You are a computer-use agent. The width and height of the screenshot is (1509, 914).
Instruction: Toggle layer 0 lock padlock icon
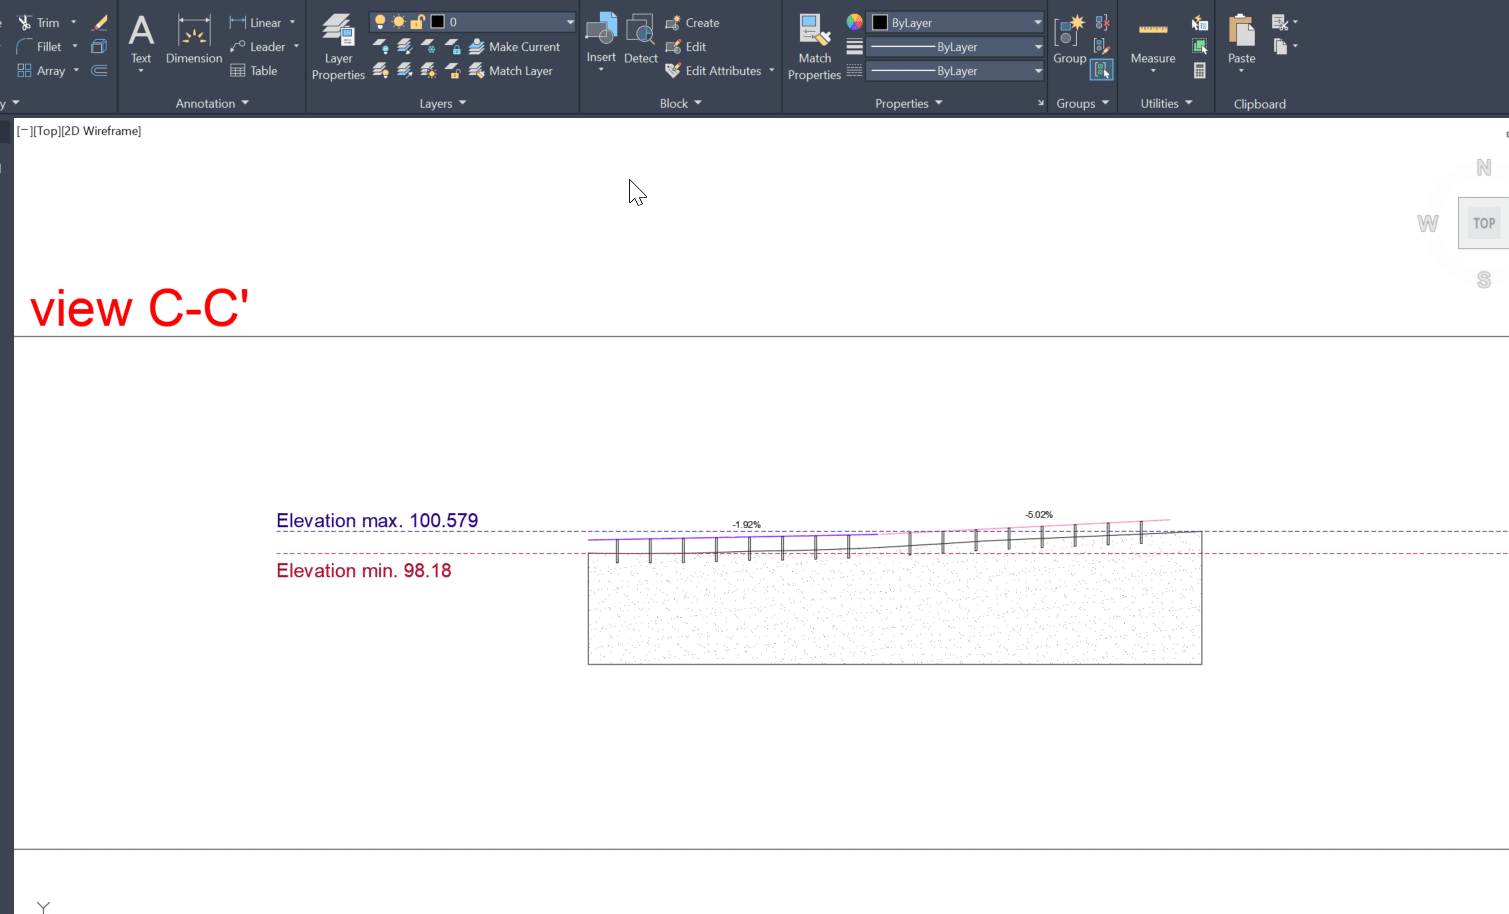(x=418, y=21)
